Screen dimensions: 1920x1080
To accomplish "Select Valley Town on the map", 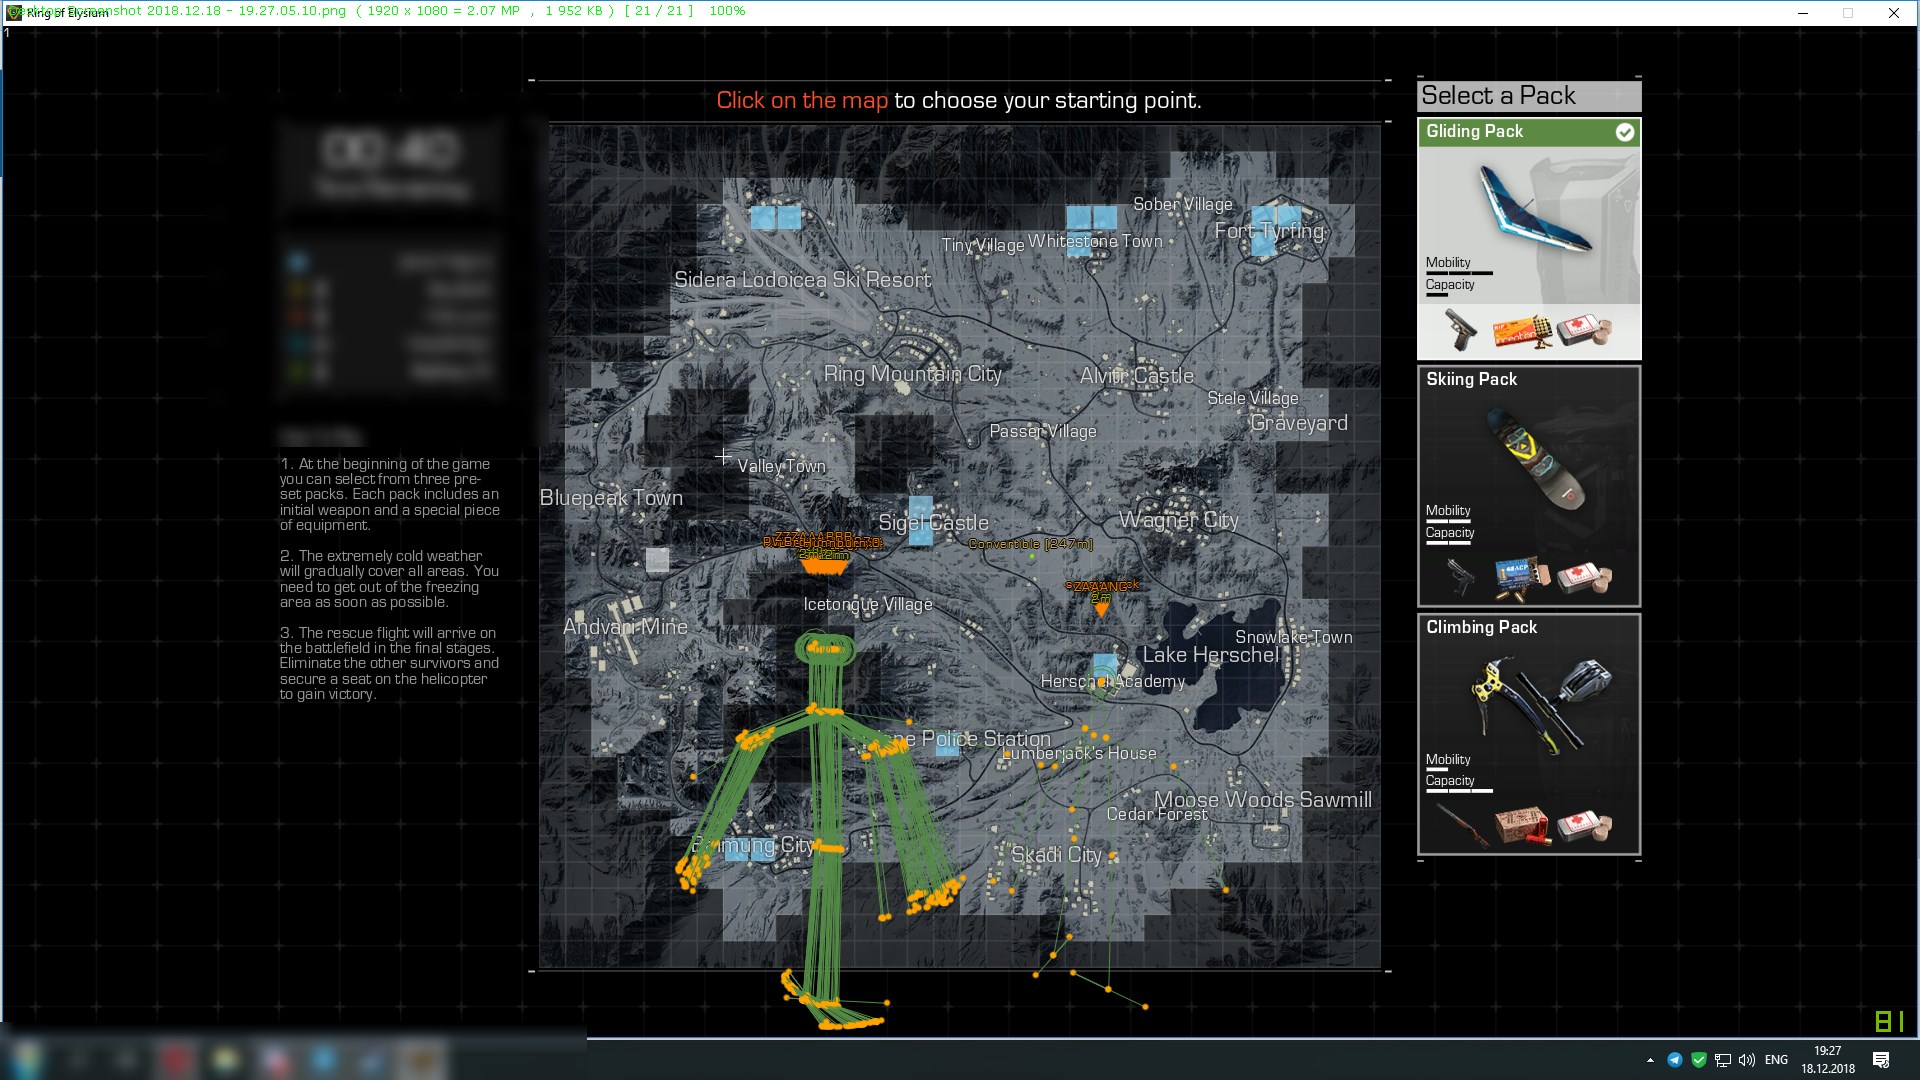I will [x=781, y=466].
